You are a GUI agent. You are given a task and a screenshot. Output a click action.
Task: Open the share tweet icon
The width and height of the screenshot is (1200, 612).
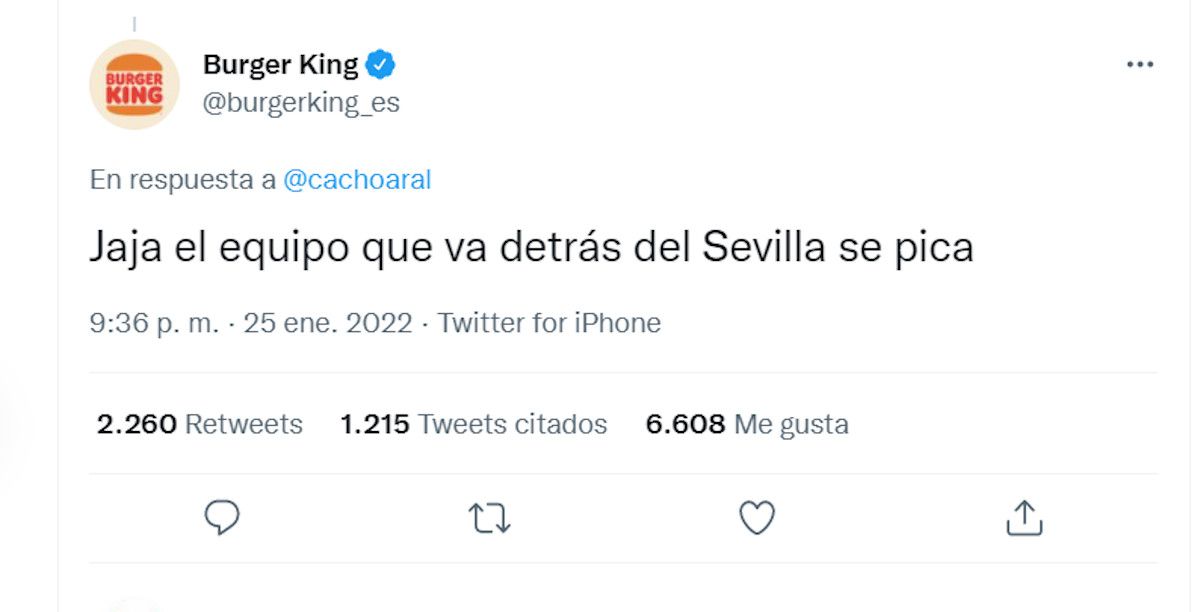(1024, 517)
